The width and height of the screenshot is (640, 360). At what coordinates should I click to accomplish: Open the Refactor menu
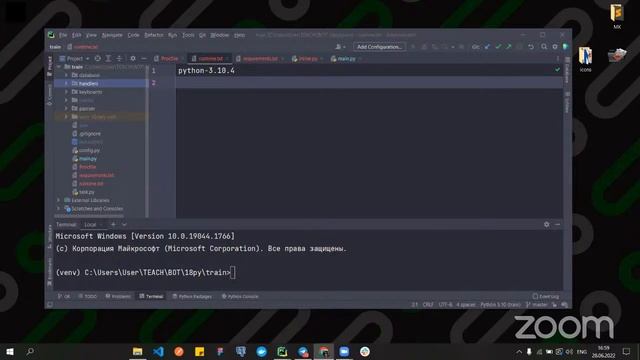(154, 35)
